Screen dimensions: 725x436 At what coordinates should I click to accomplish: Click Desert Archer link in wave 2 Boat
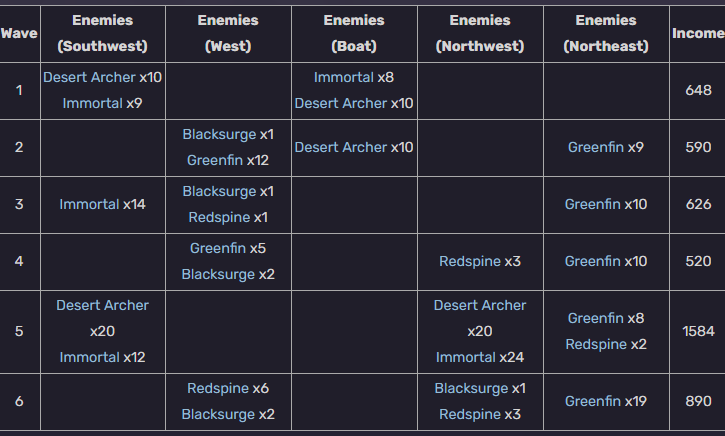pos(341,147)
